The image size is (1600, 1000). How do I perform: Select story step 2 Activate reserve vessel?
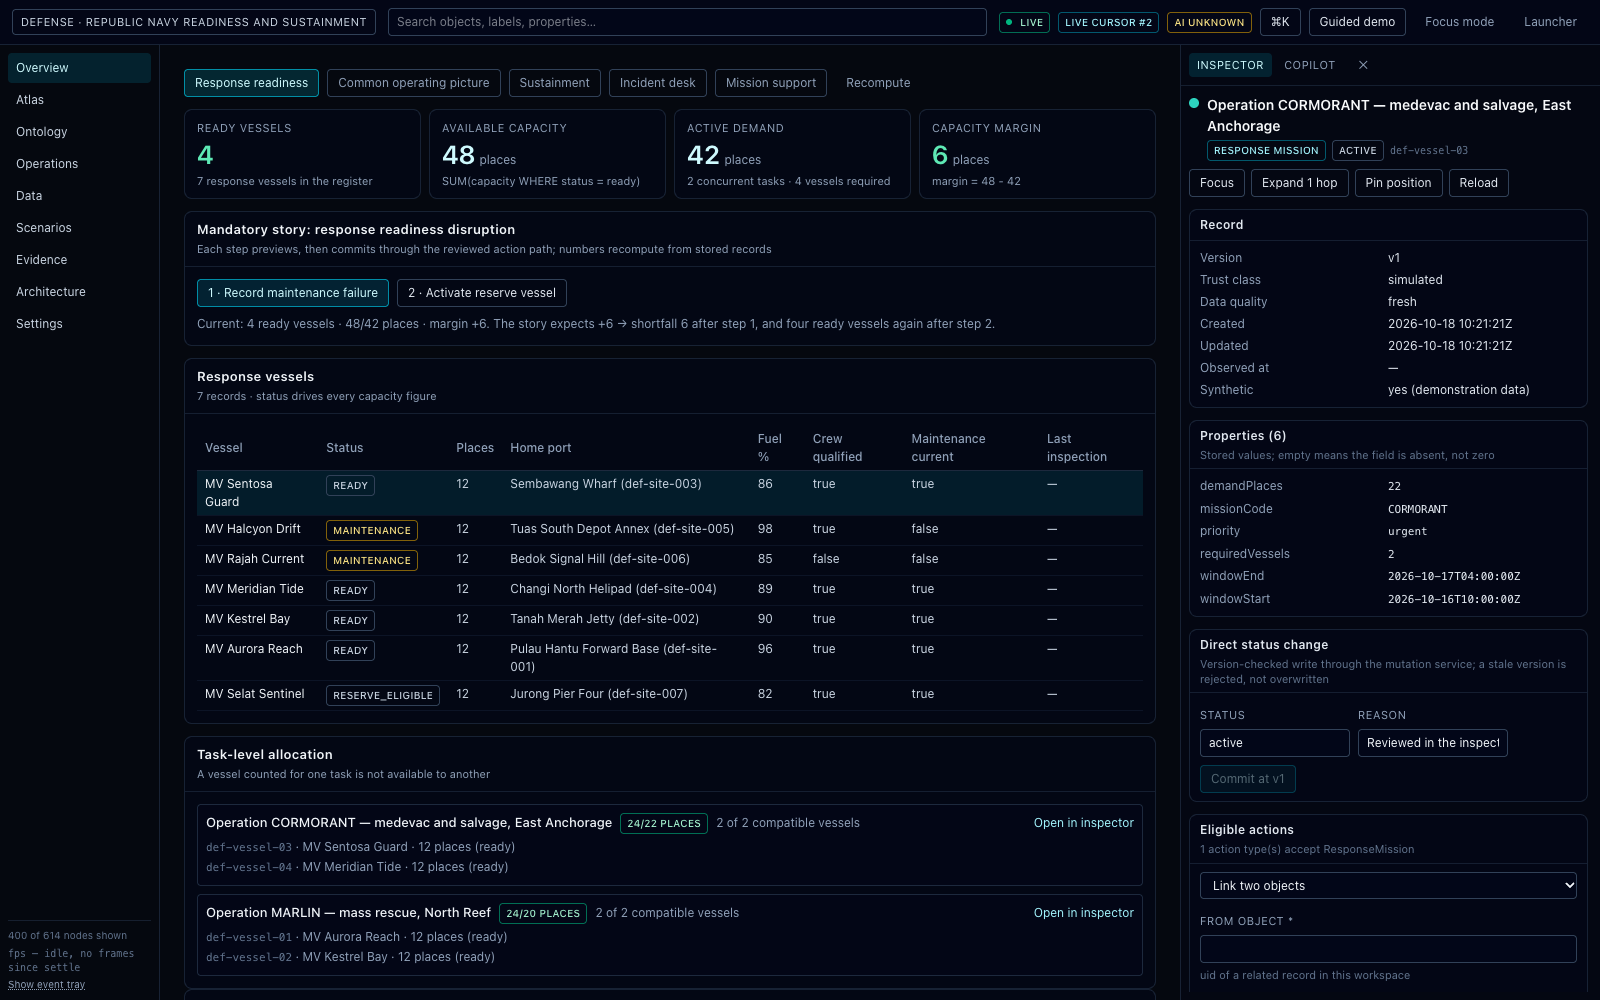tap(482, 293)
